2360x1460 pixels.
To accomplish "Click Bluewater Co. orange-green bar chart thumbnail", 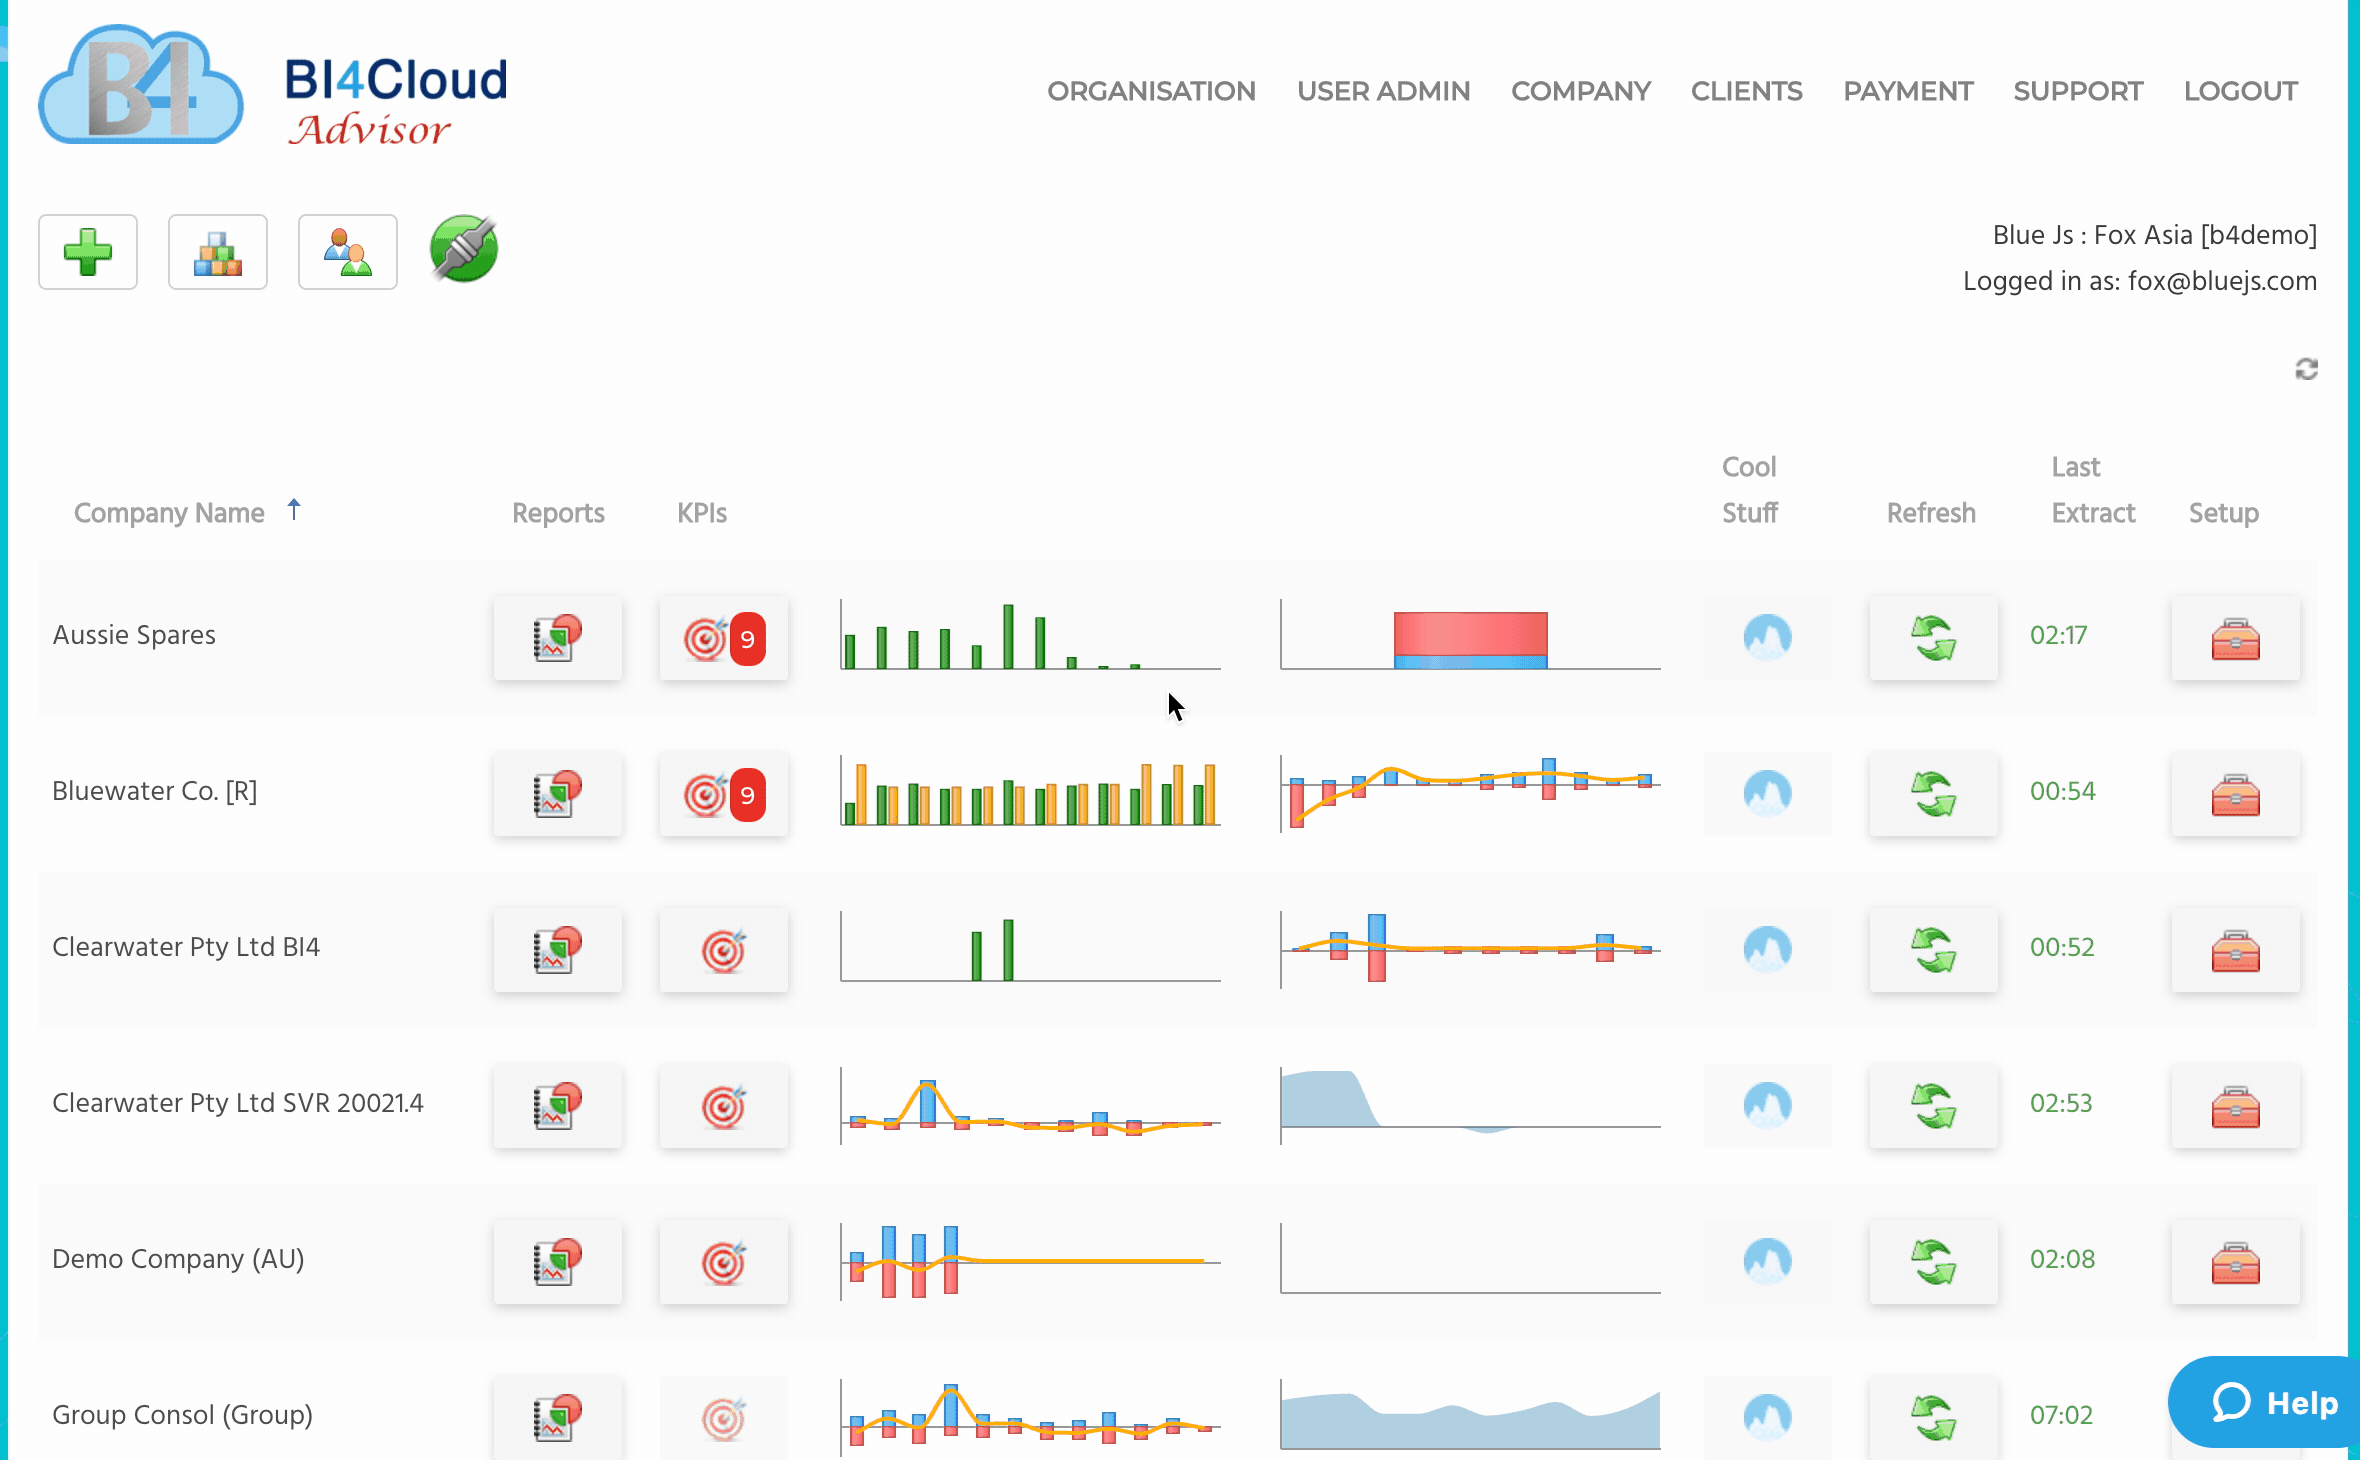I will pyautogui.click(x=1030, y=792).
